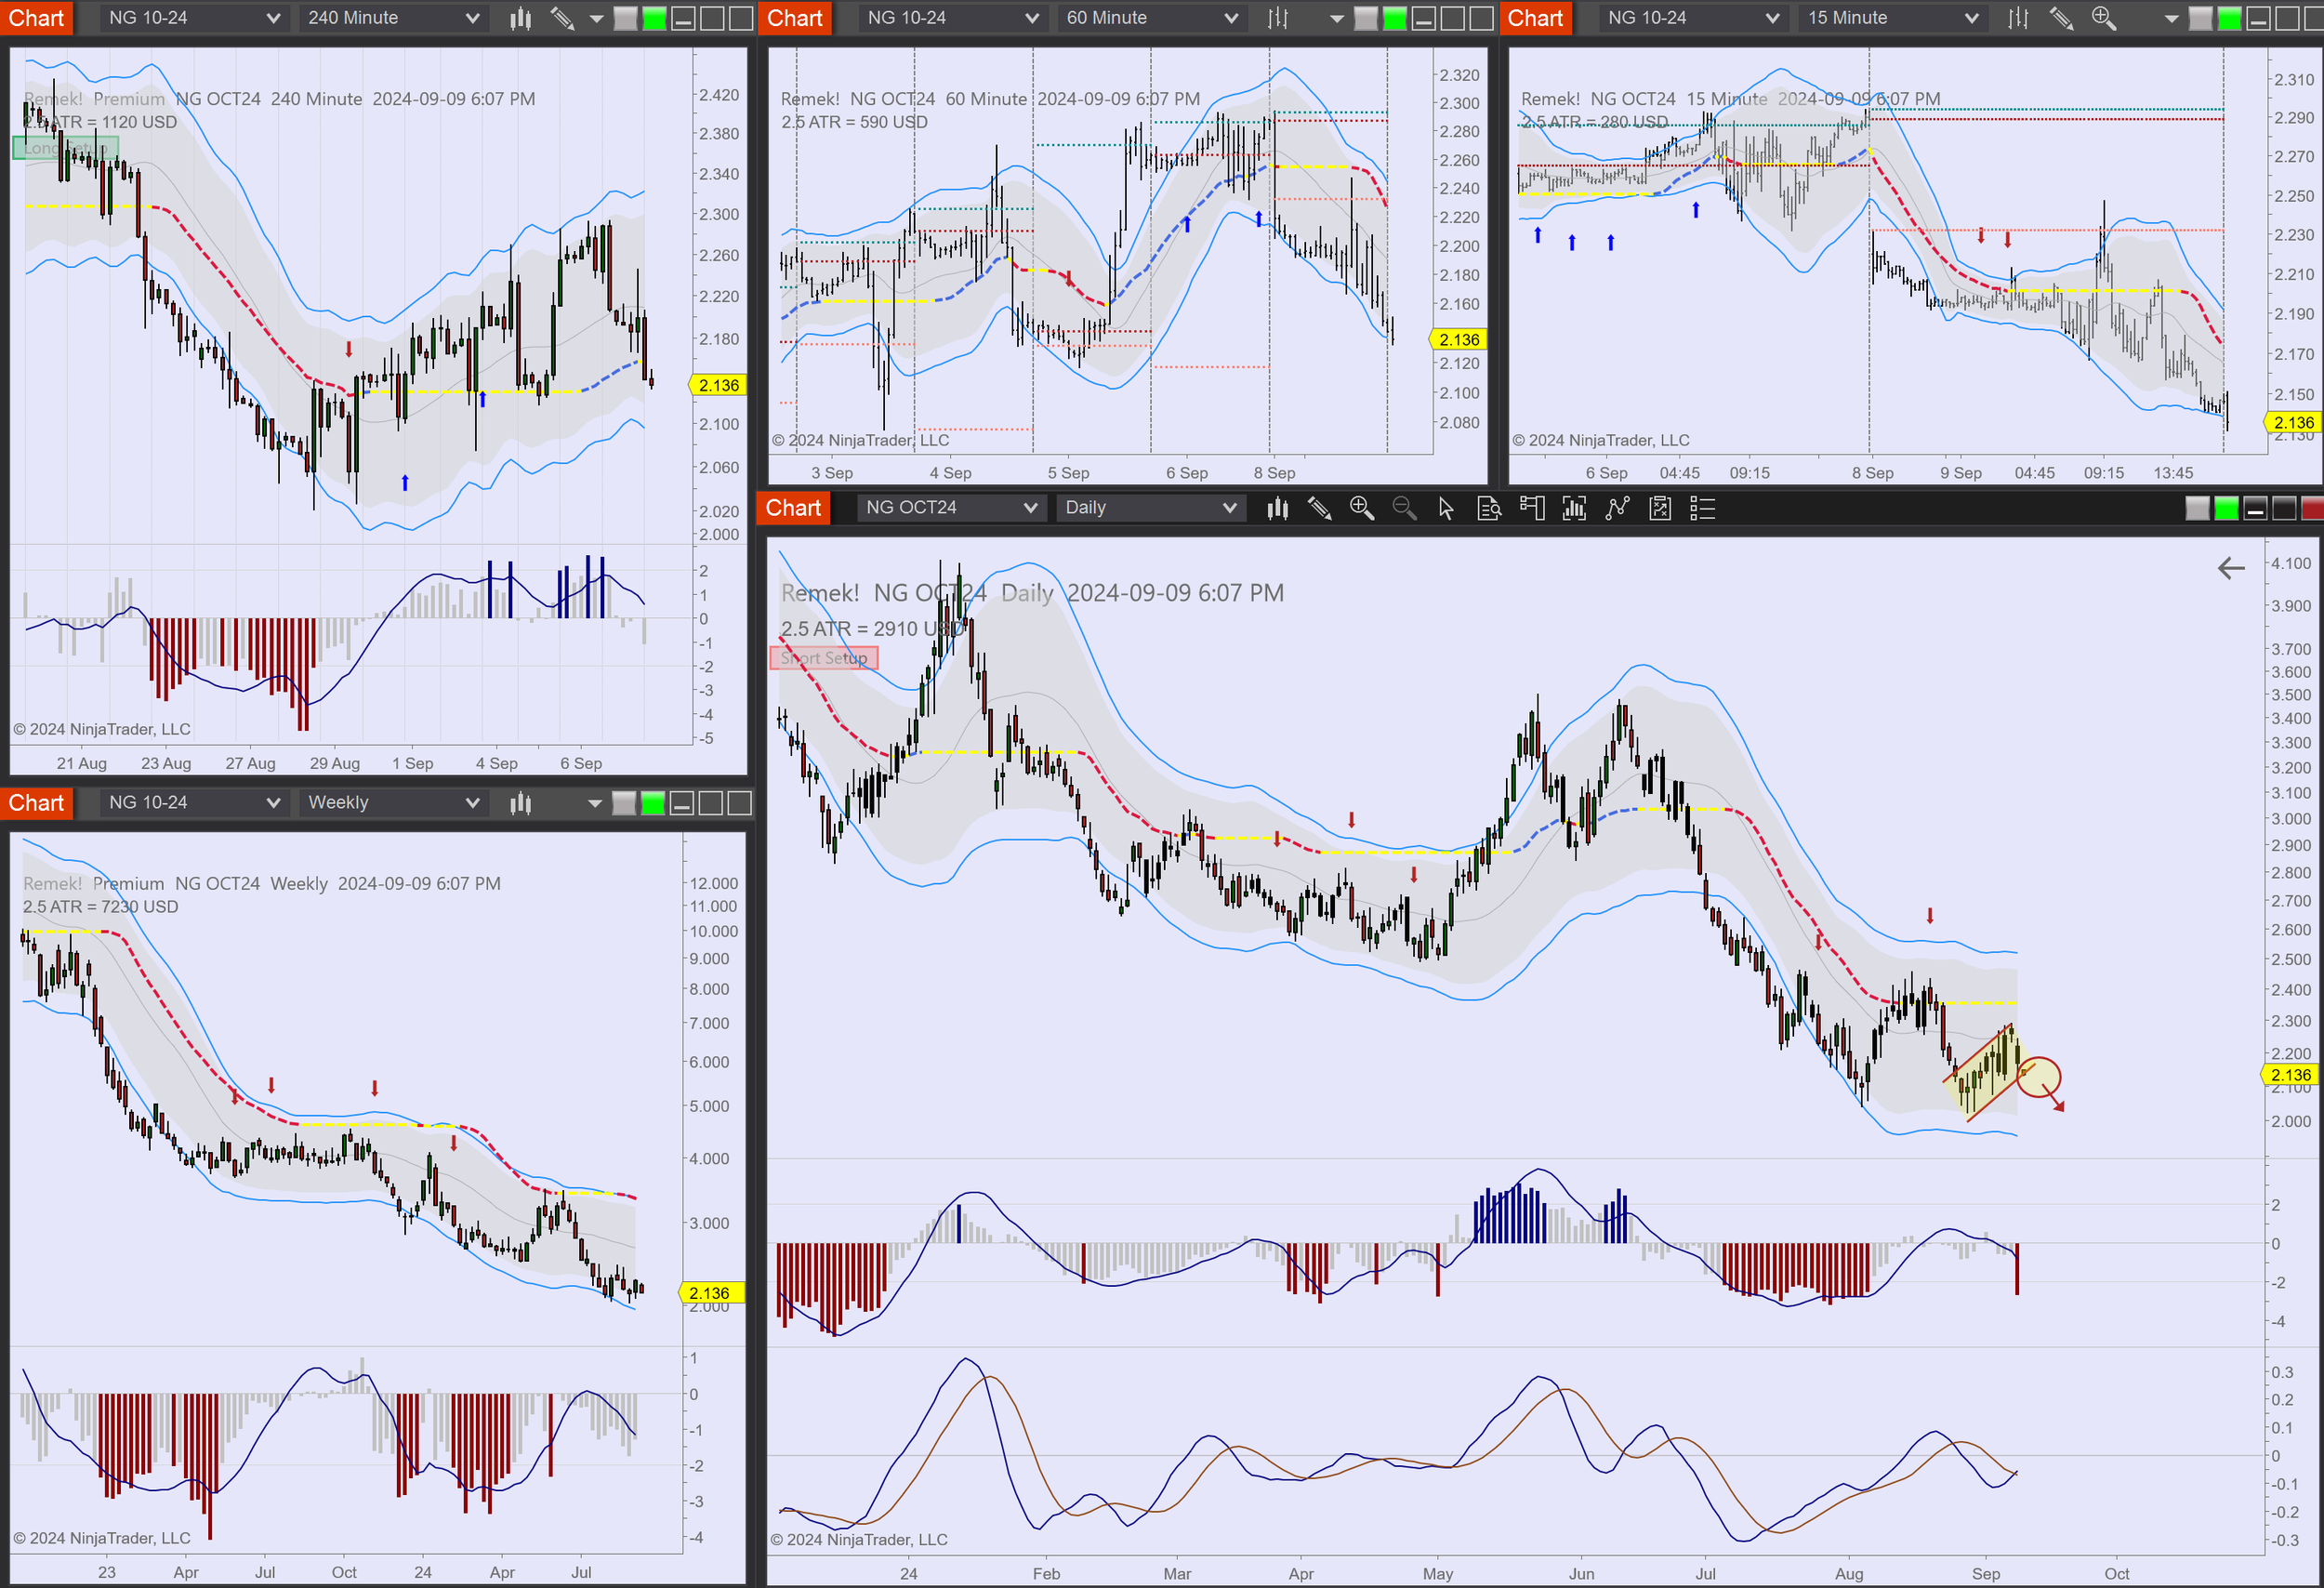
Task: Minimize the Daily chart window
Action: click(x=2255, y=508)
